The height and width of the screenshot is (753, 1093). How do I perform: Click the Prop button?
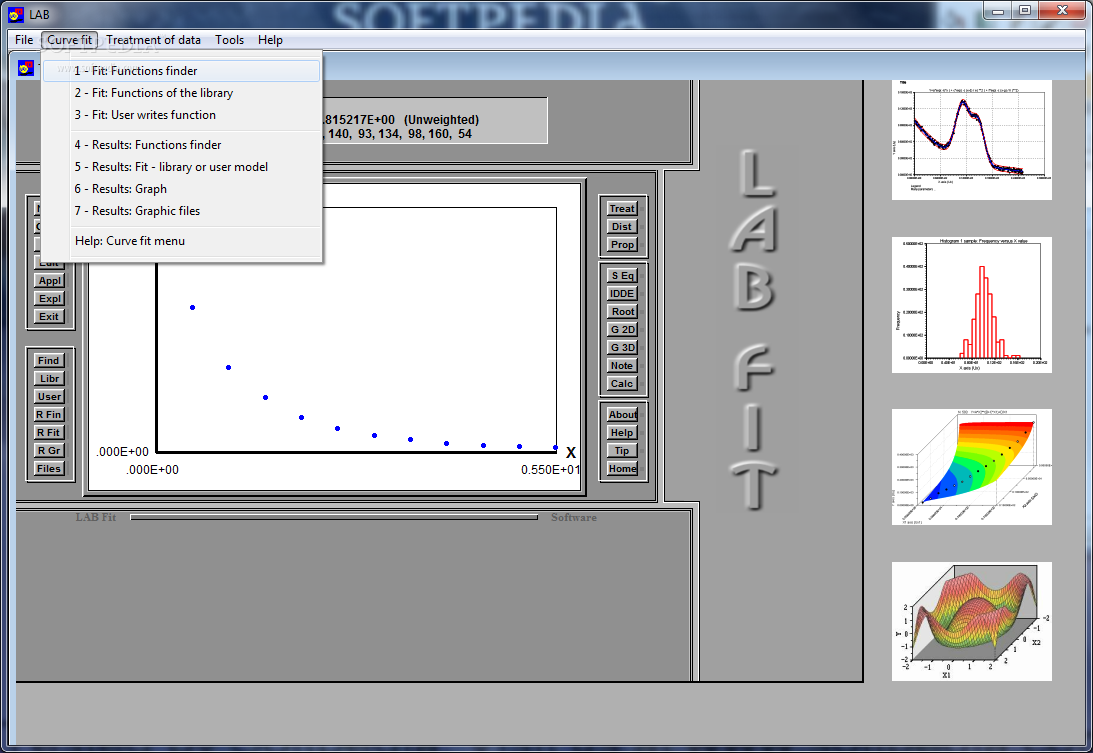click(x=622, y=245)
